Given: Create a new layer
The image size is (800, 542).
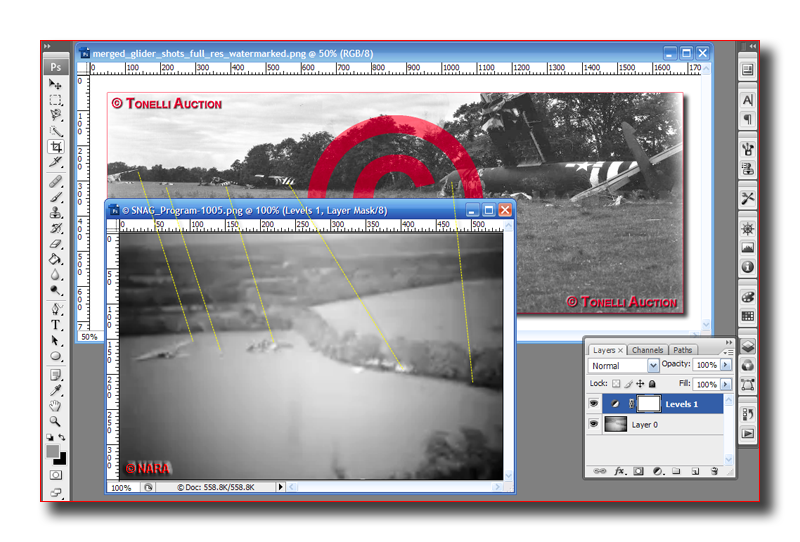Looking at the screenshot, I should [695, 471].
